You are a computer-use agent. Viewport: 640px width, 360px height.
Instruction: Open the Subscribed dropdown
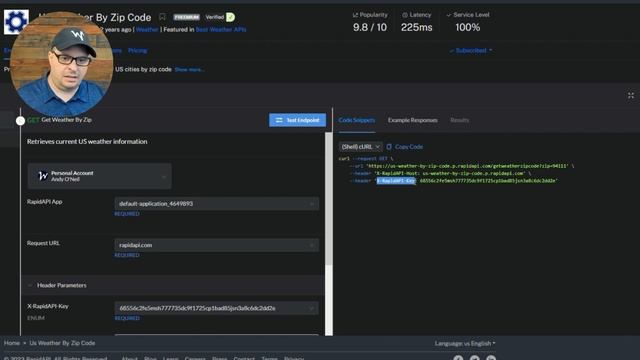pos(471,51)
